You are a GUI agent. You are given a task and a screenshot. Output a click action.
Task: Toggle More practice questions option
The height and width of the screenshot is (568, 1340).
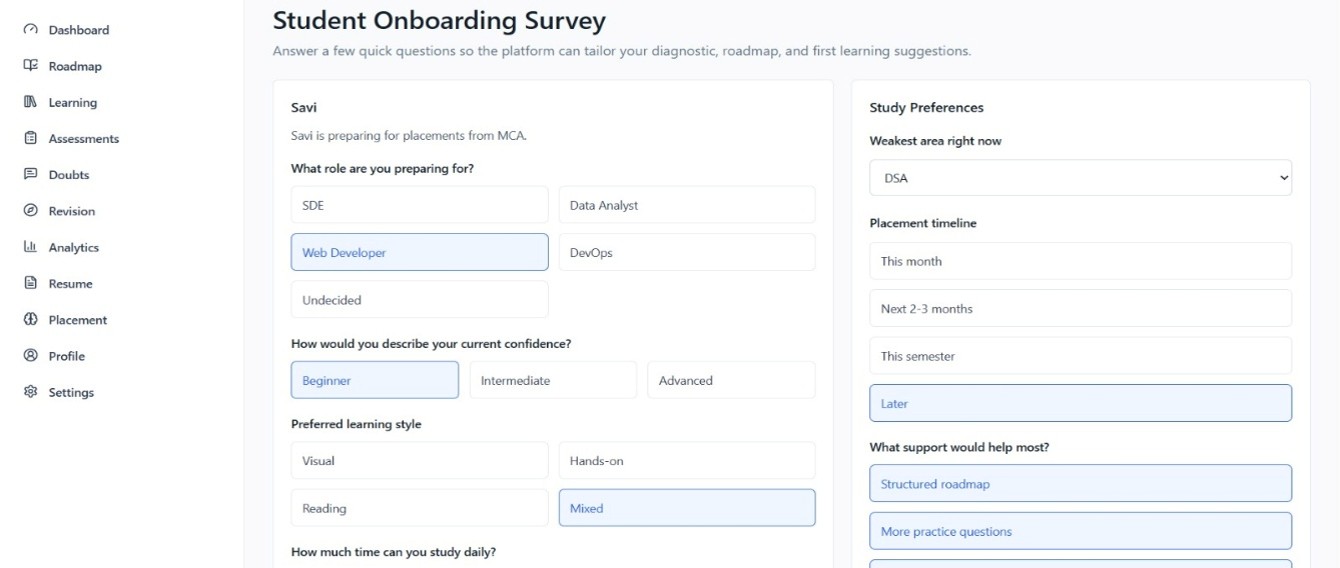point(1081,531)
